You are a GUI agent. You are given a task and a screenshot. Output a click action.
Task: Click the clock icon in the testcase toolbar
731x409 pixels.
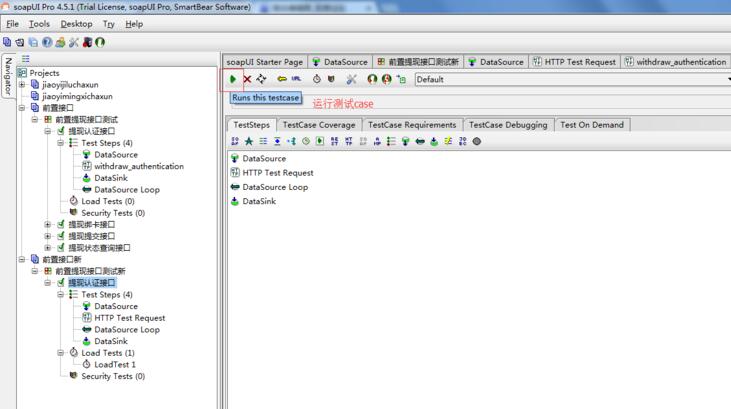tap(317, 79)
